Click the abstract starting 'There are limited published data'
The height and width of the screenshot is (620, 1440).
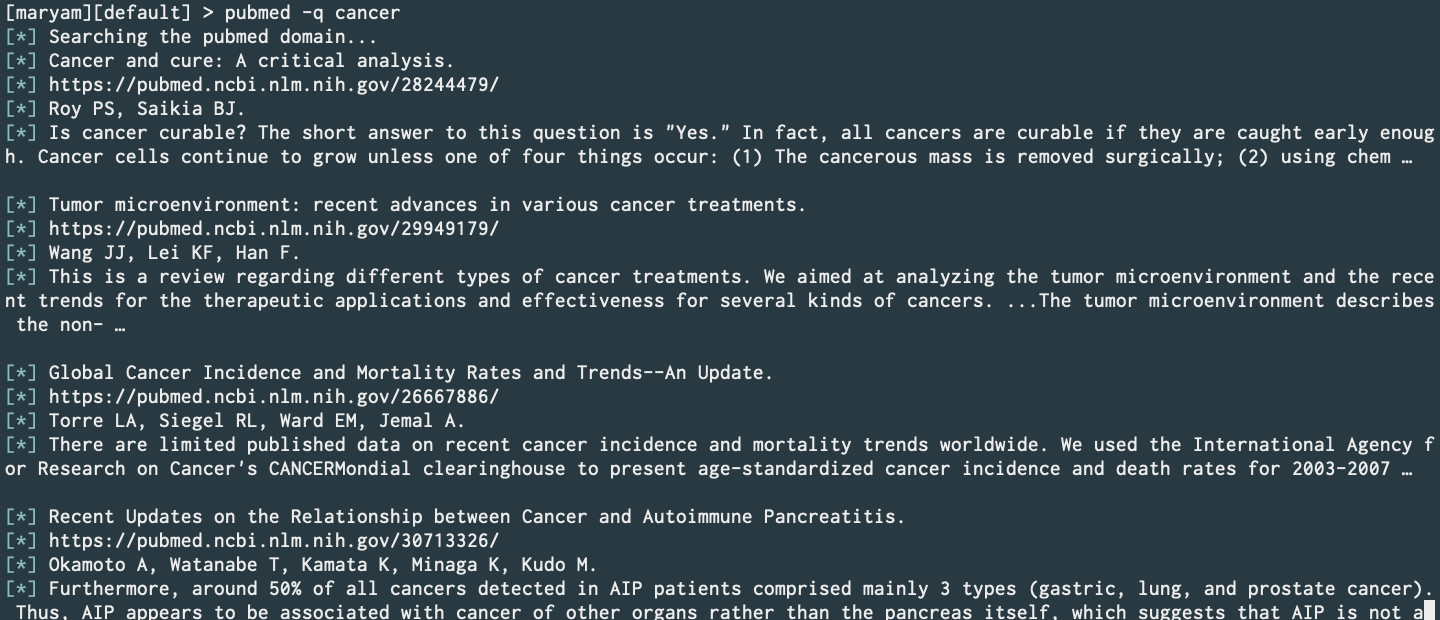(720, 457)
